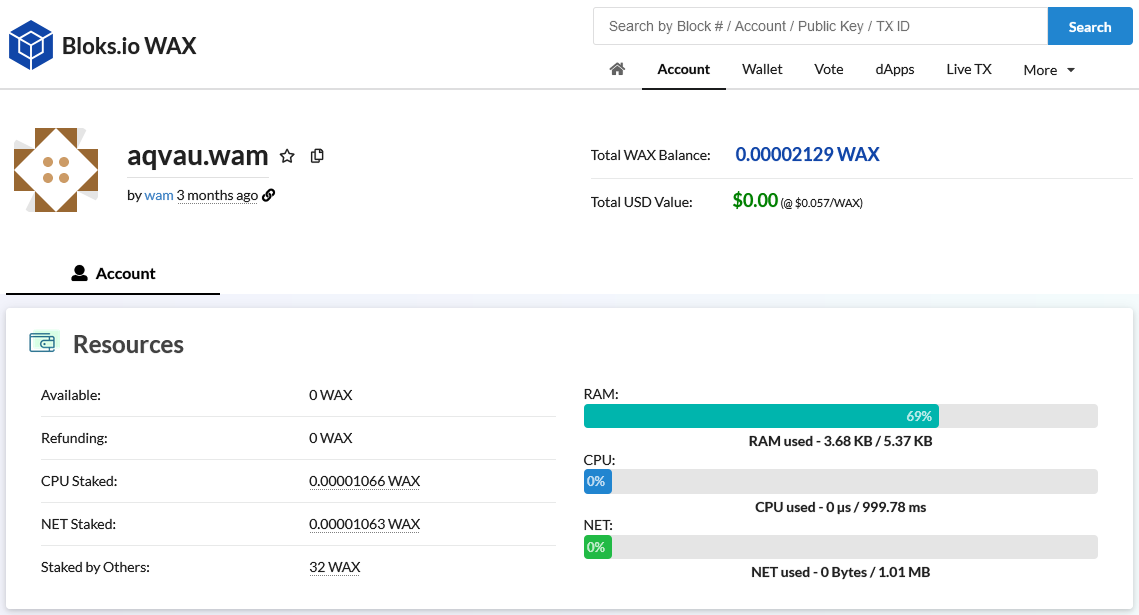Viewport: 1139px width, 615px height.
Task: Click the person icon in Account tab
Action: 79,273
